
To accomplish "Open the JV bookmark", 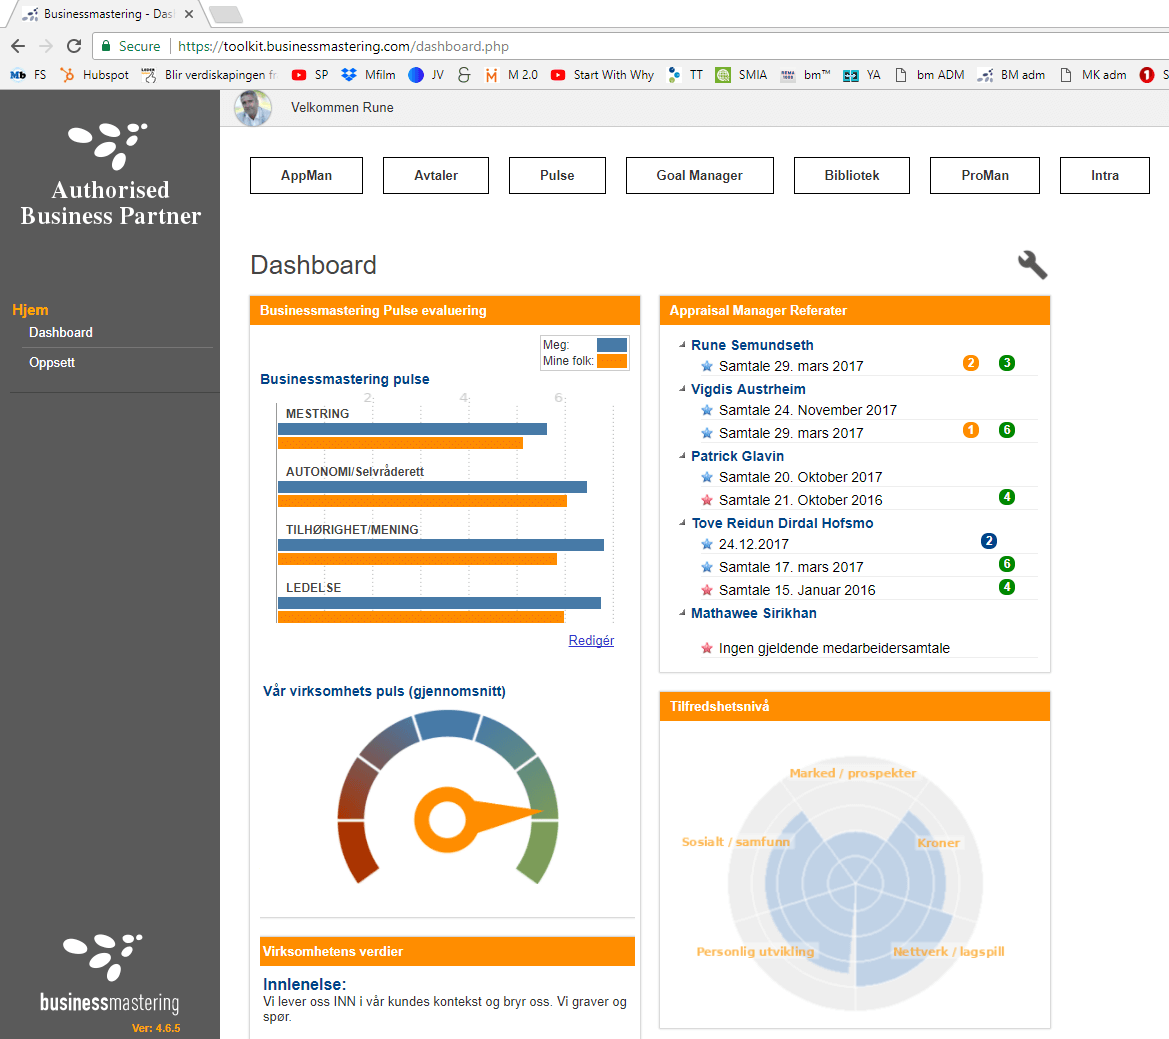I will (x=426, y=75).
